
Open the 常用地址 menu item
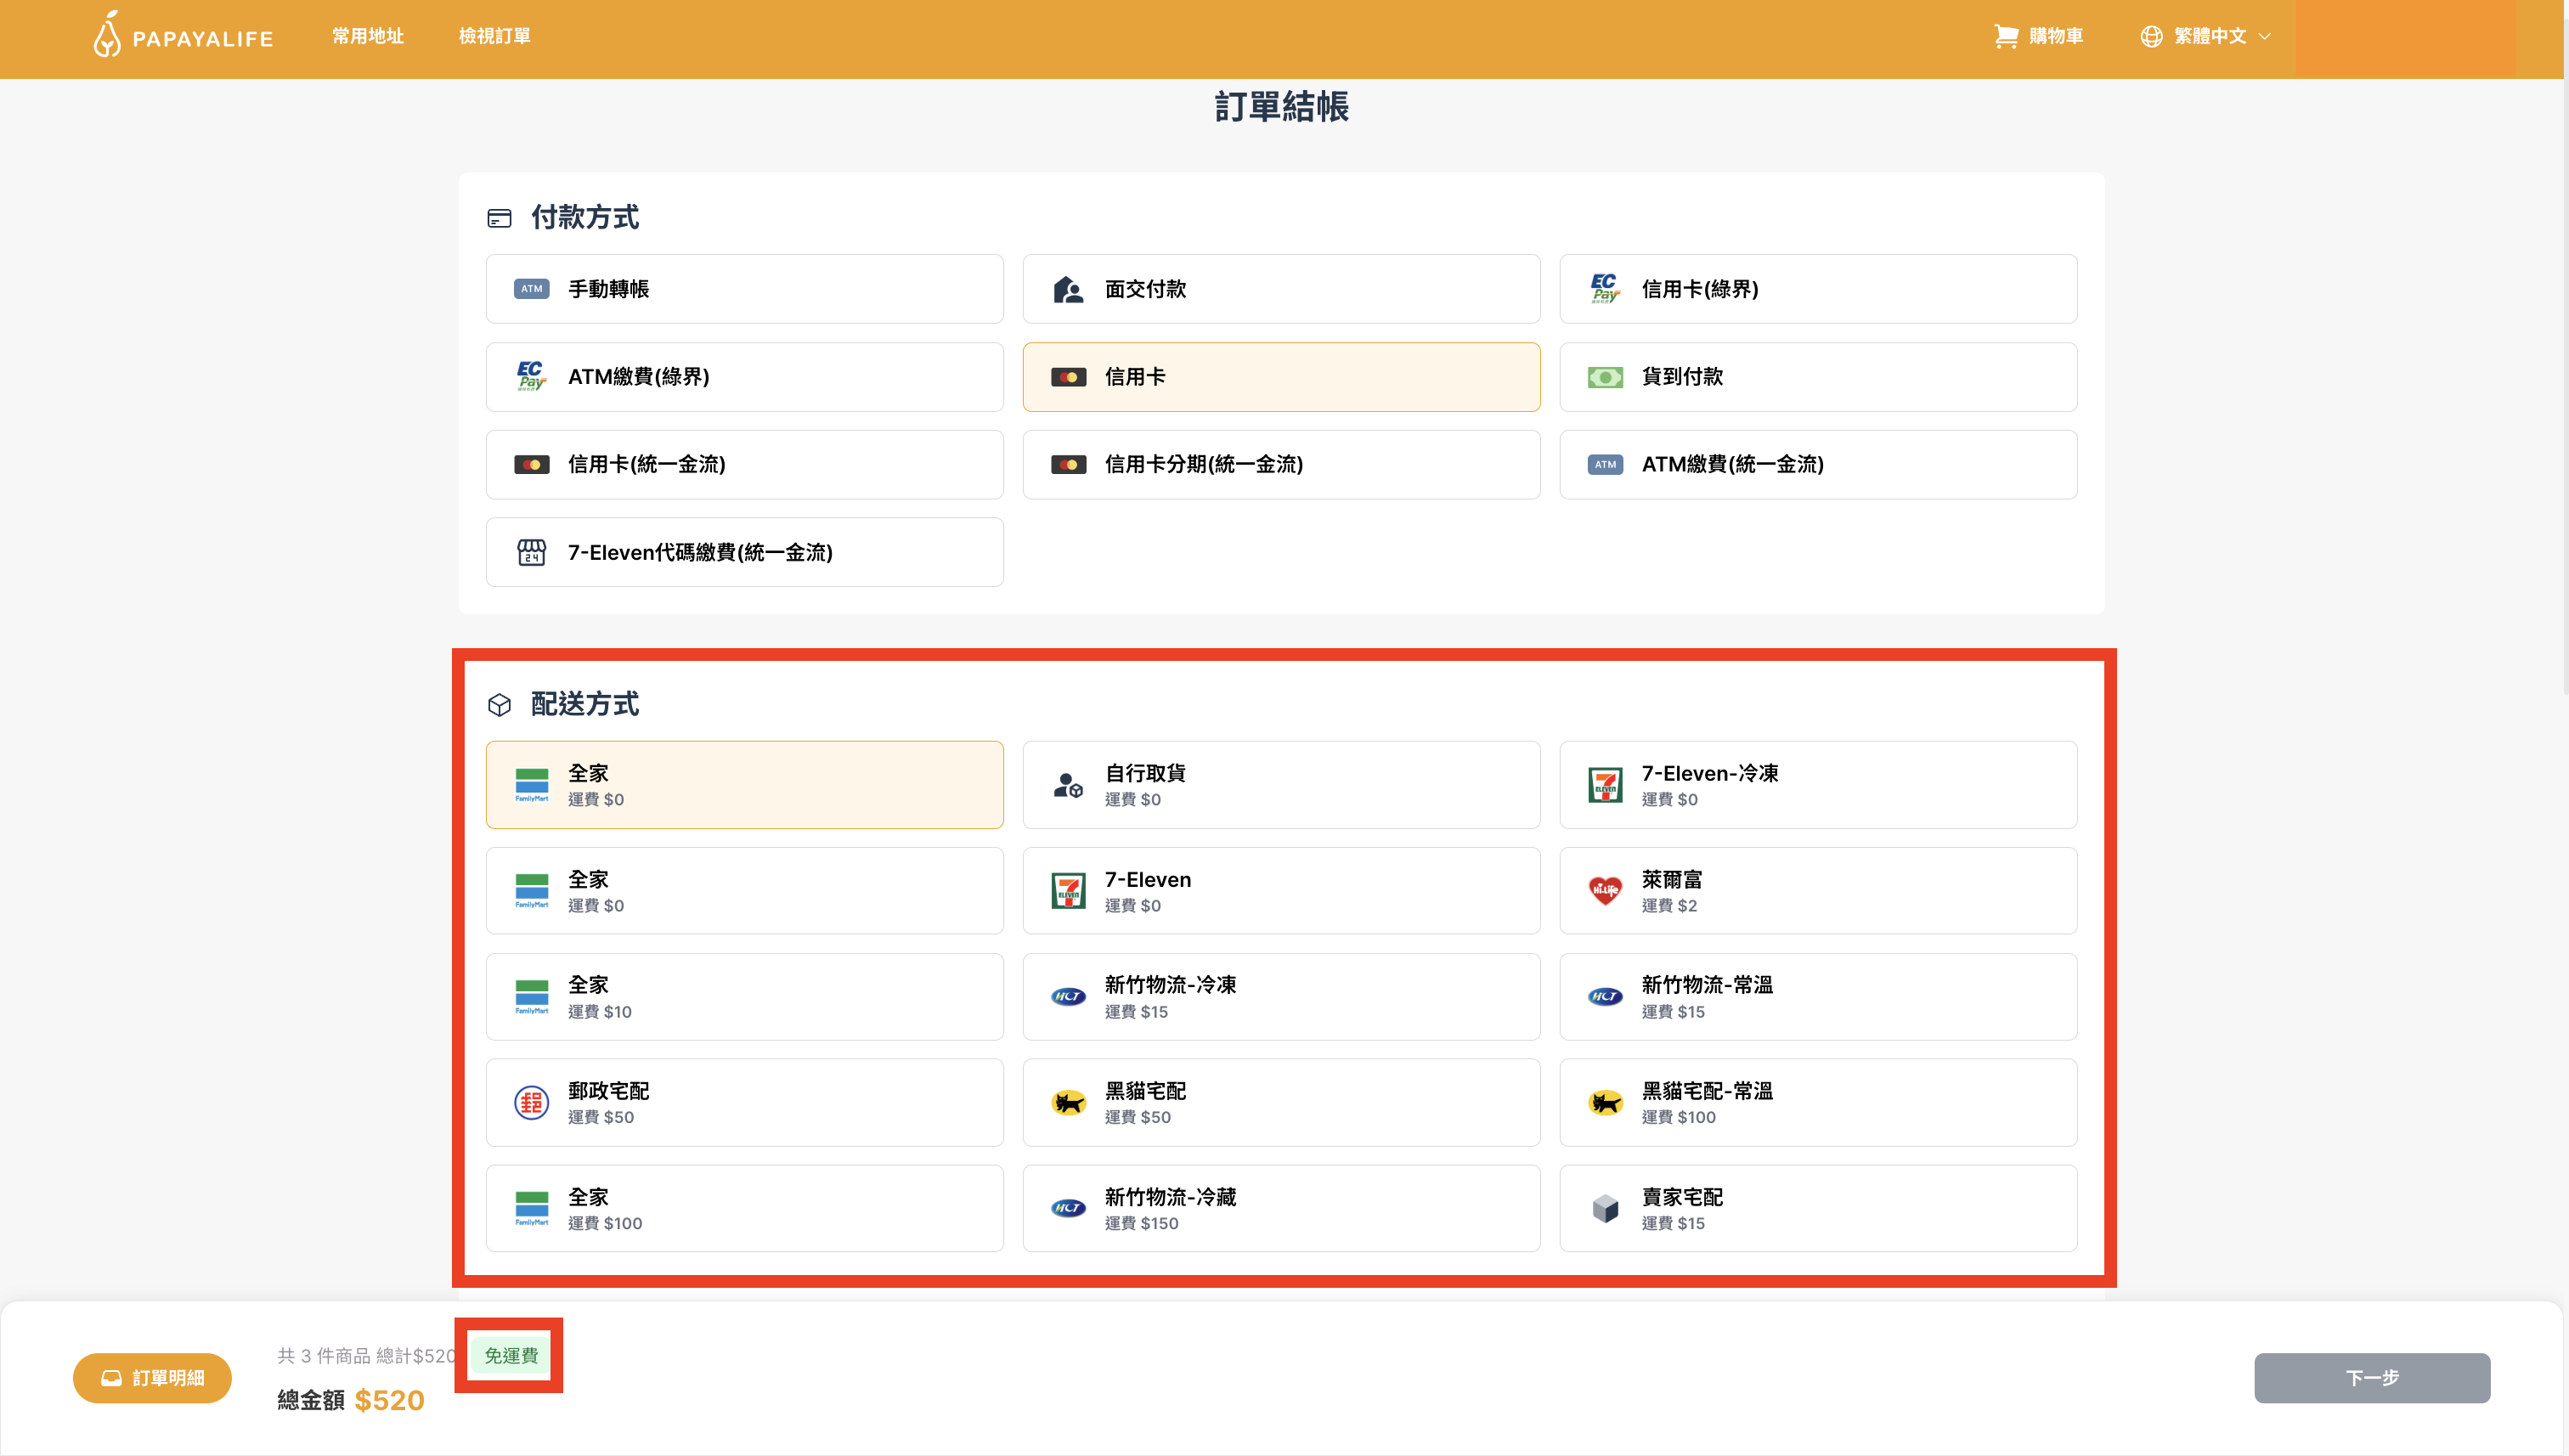tap(366, 36)
